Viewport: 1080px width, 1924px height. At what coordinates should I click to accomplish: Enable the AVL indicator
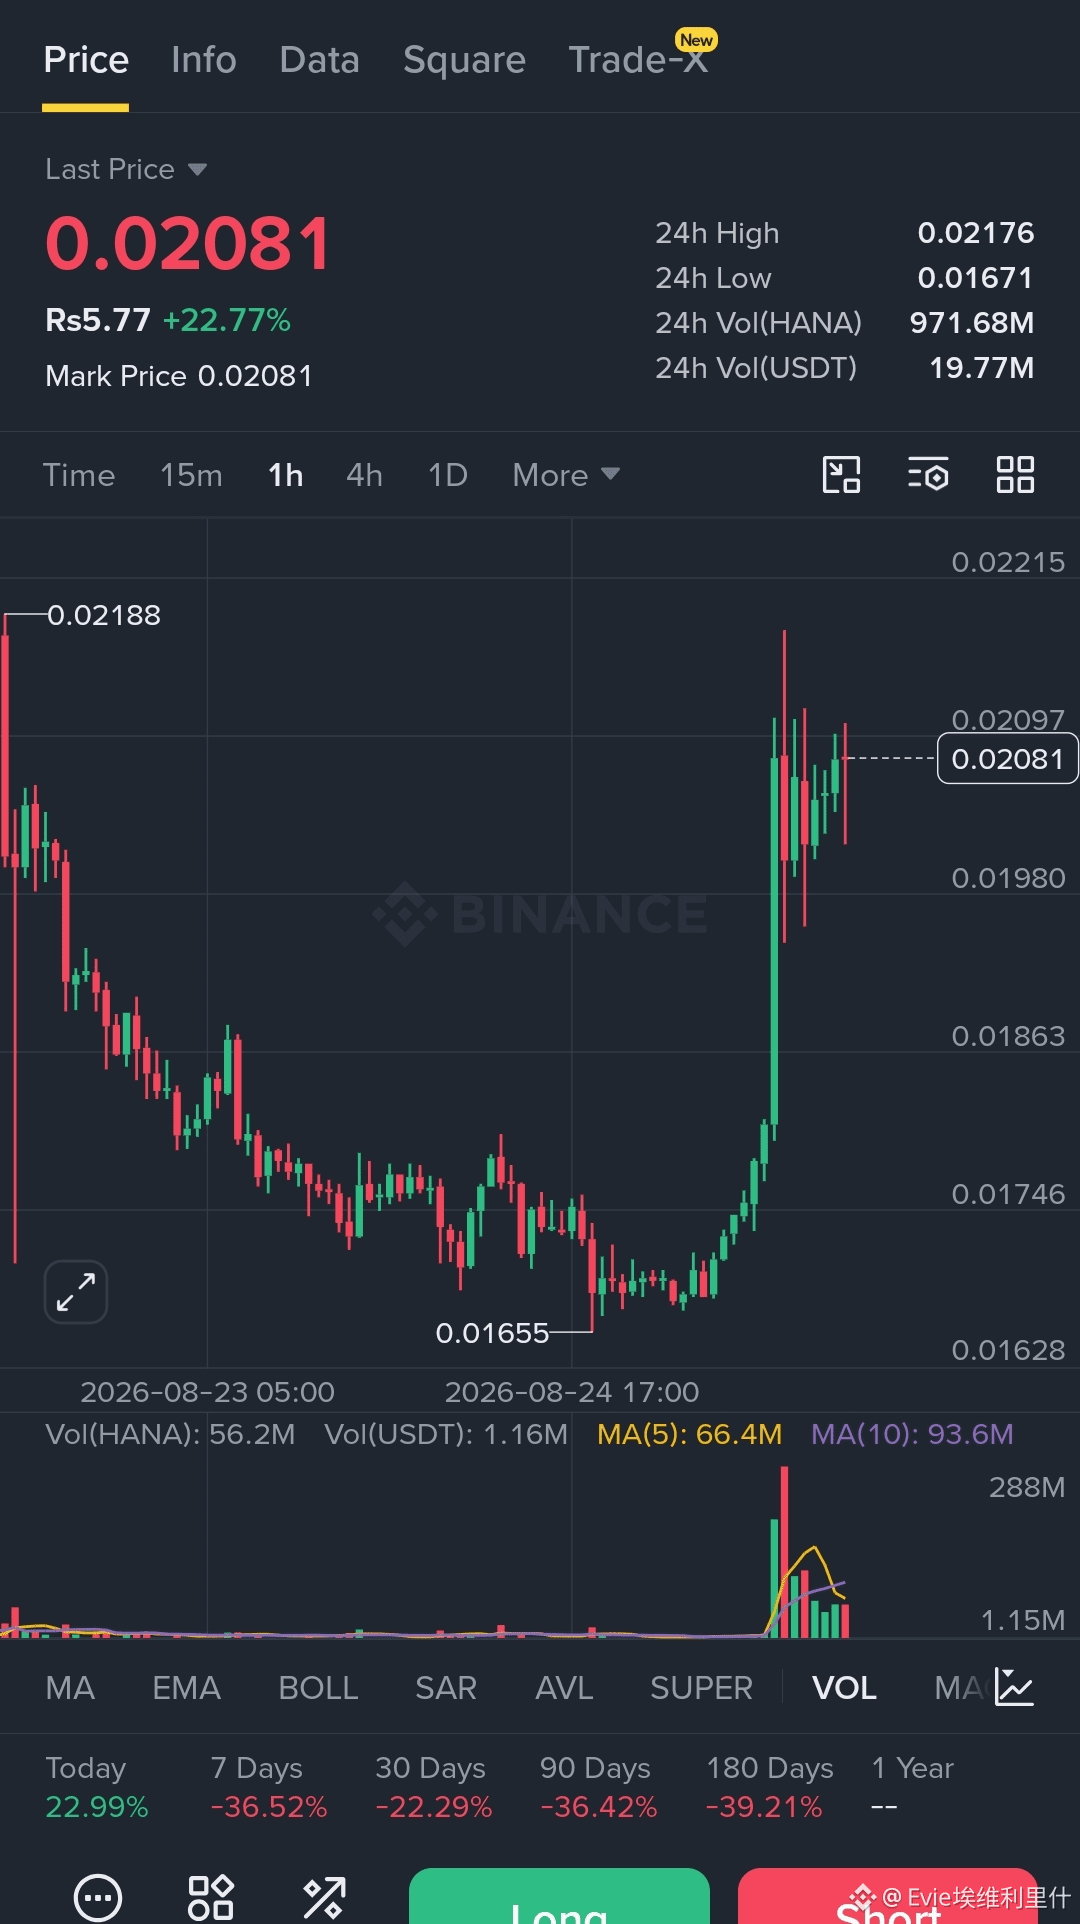click(564, 1688)
